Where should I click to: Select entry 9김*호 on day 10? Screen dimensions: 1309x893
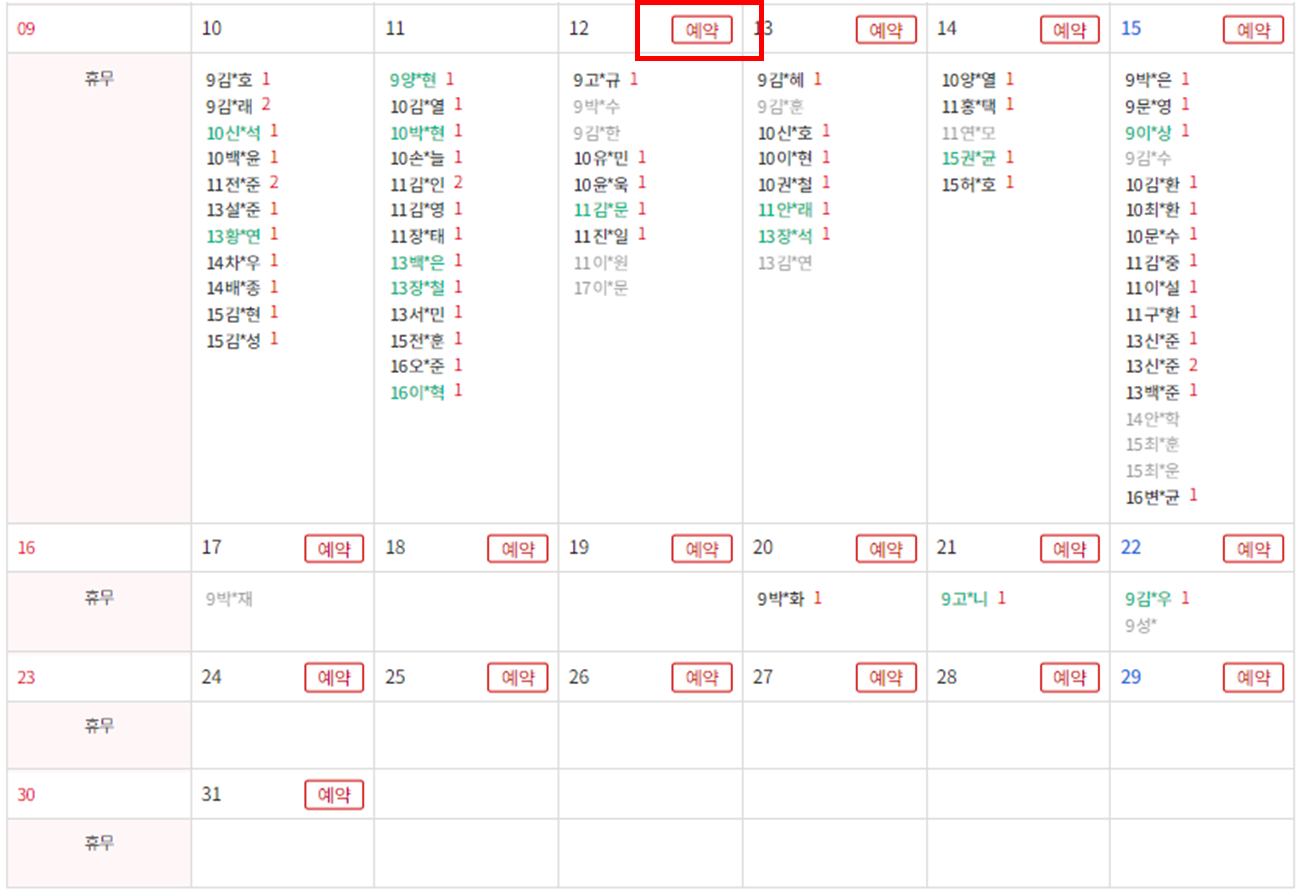point(230,80)
